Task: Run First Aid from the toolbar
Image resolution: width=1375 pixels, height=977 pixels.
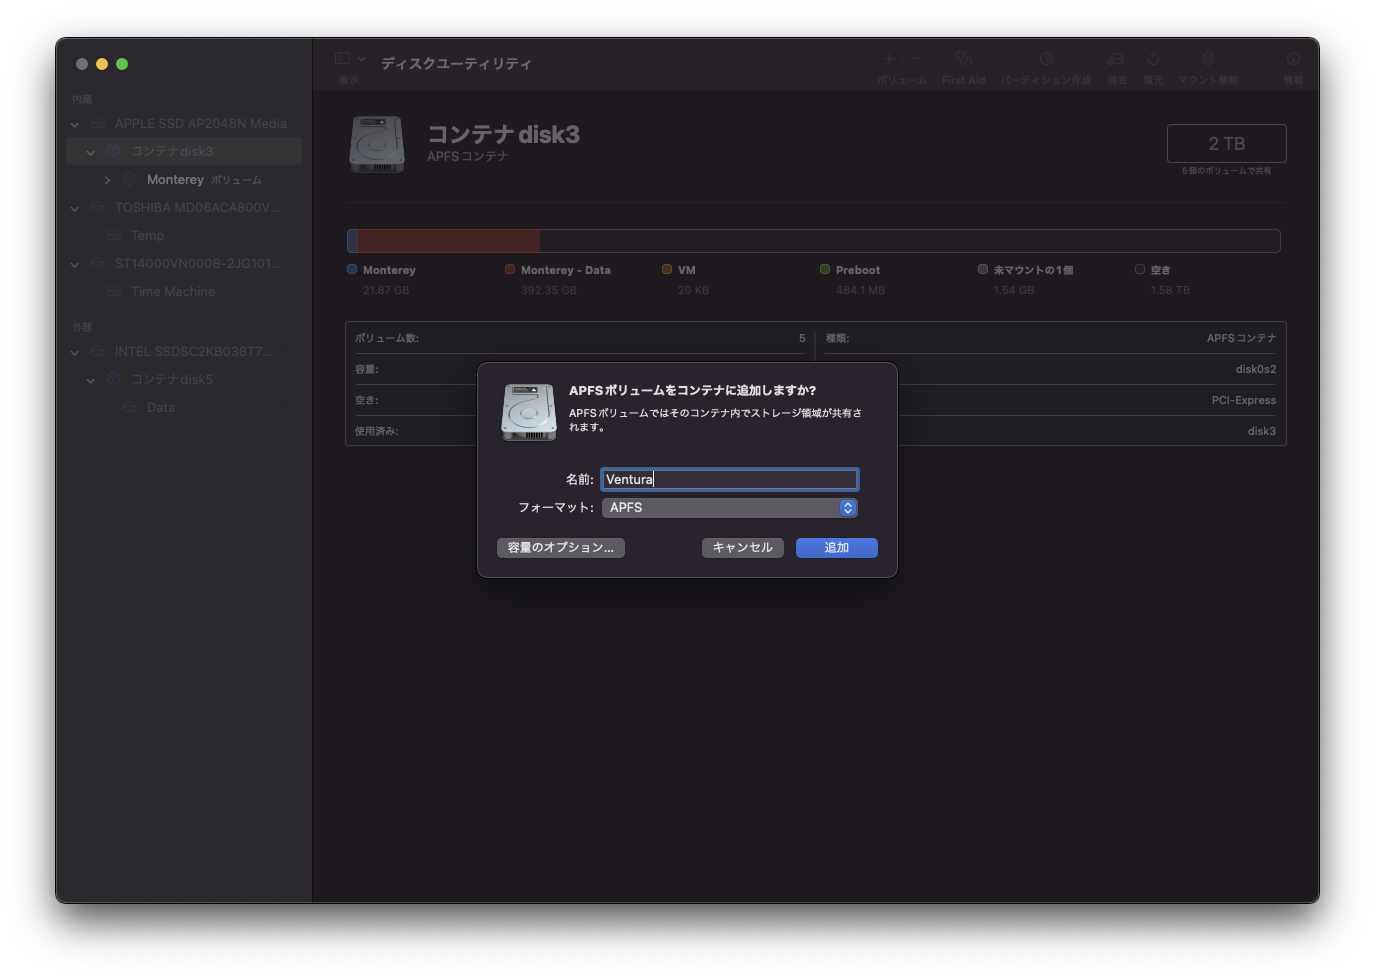Action: [x=963, y=59]
